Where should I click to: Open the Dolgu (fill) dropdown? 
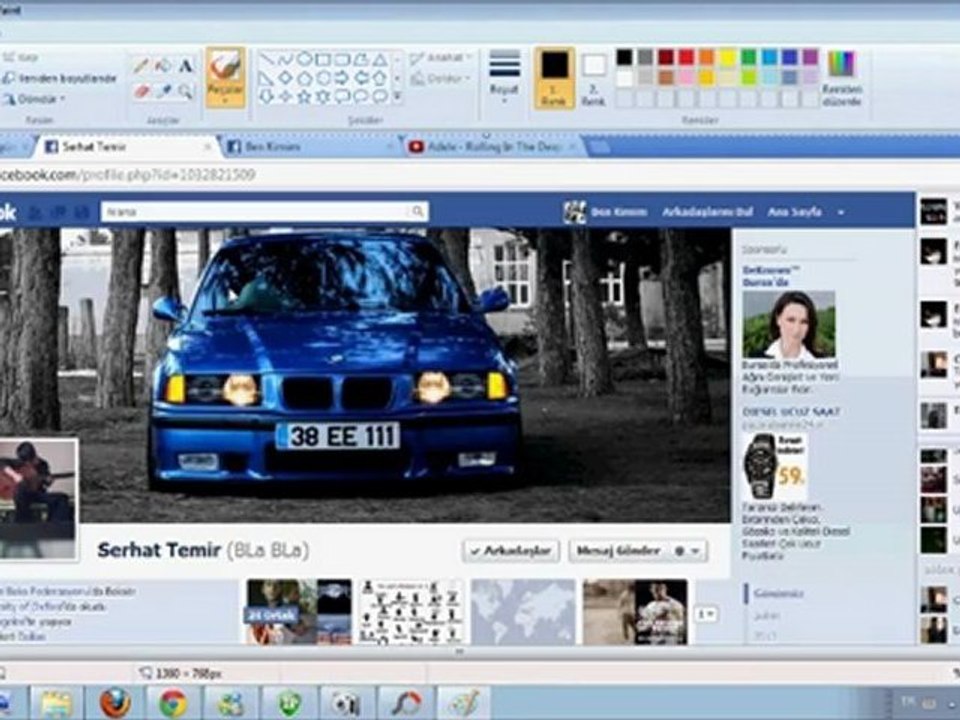coord(441,78)
